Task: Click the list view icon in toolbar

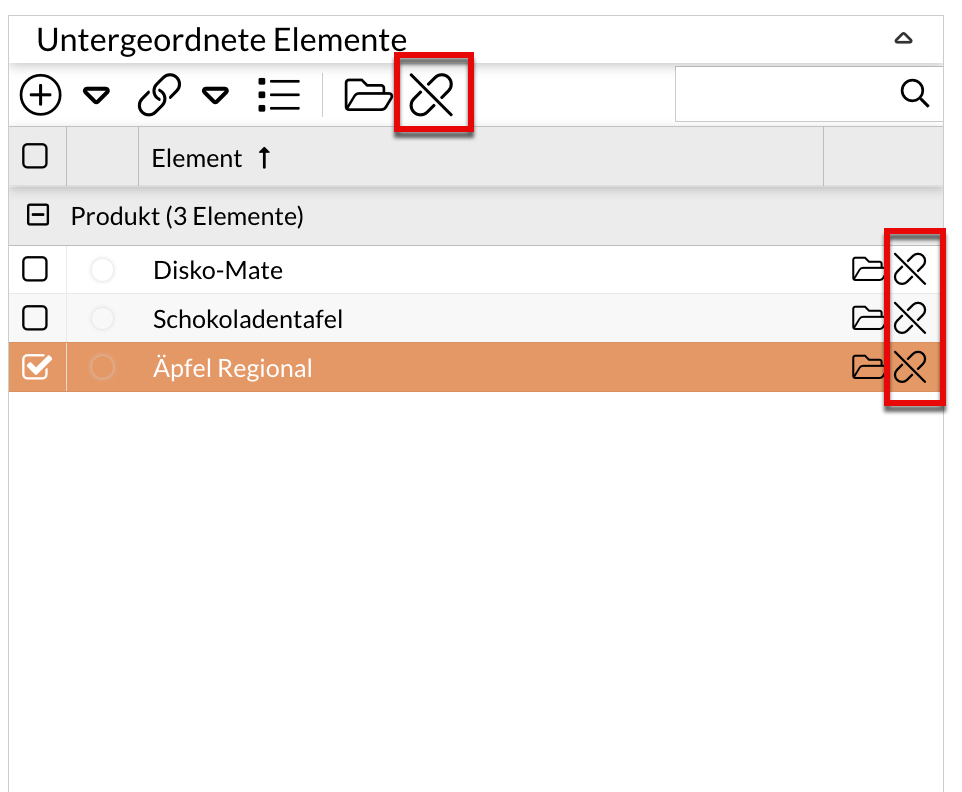Action: click(278, 95)
